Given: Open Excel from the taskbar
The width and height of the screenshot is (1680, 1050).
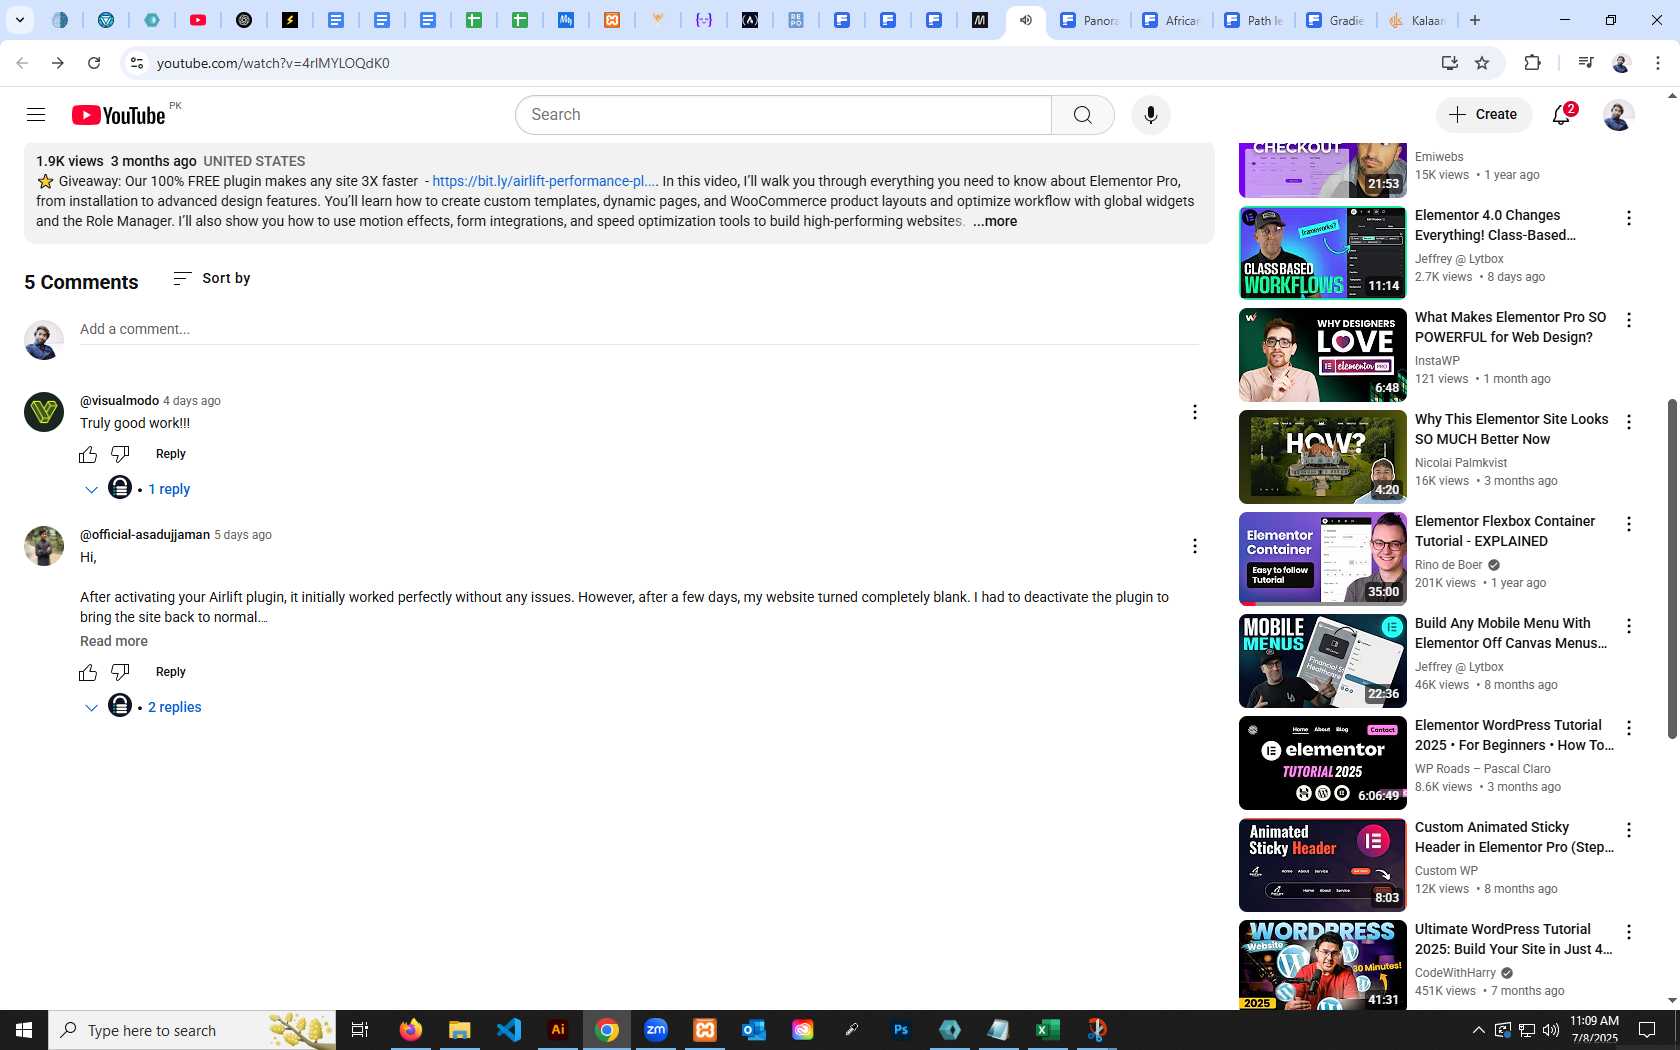Looking at the screenshot, I should click(x=1048, y=1030).
